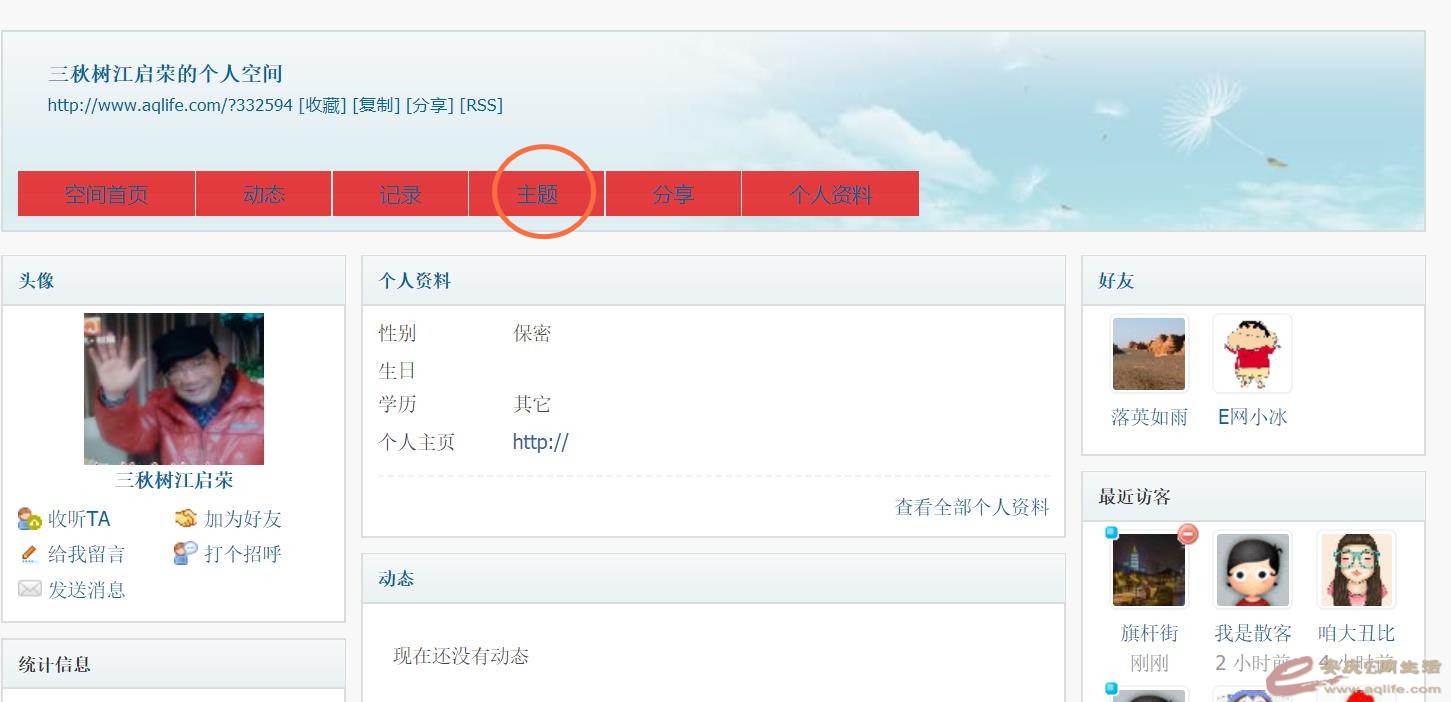Click the profile photo of 三秋树江启荣
The width and height of the screenshot is (1451, 702).
(174, 389)
